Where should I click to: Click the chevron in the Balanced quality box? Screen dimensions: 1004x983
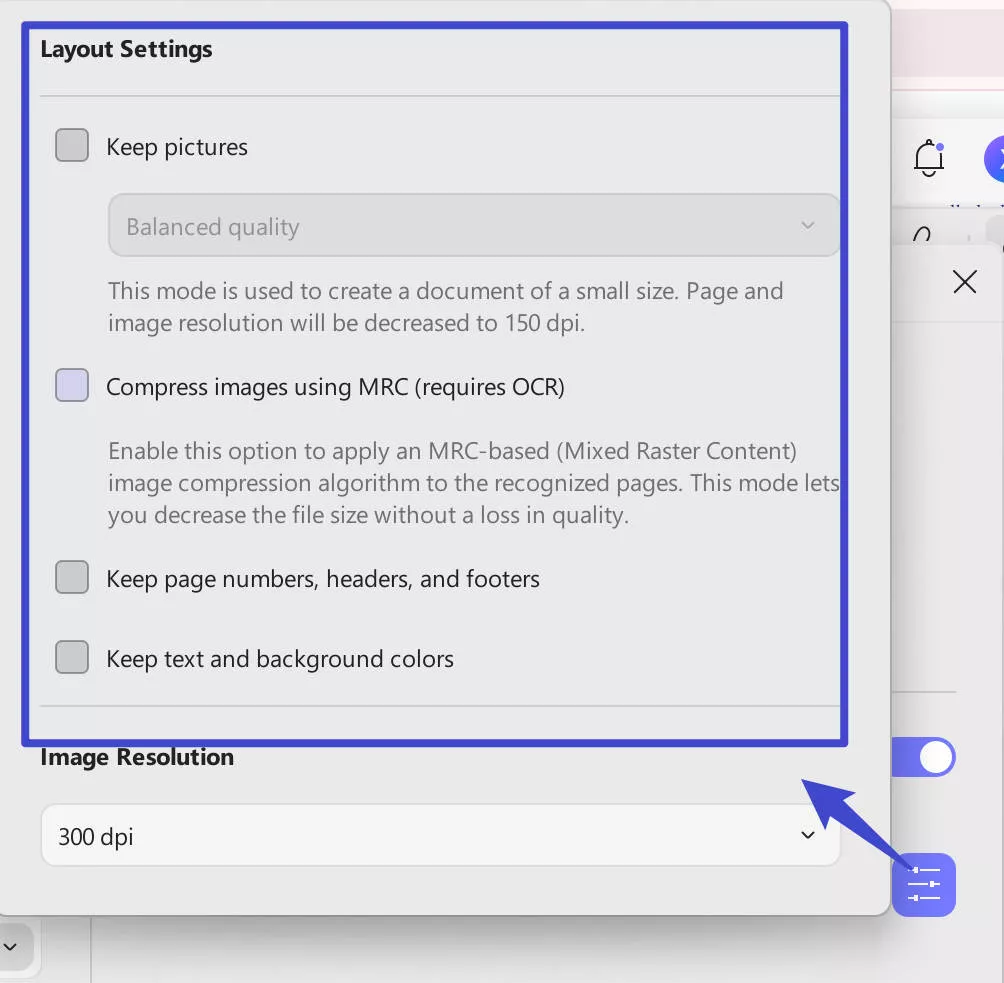[808, 226]
